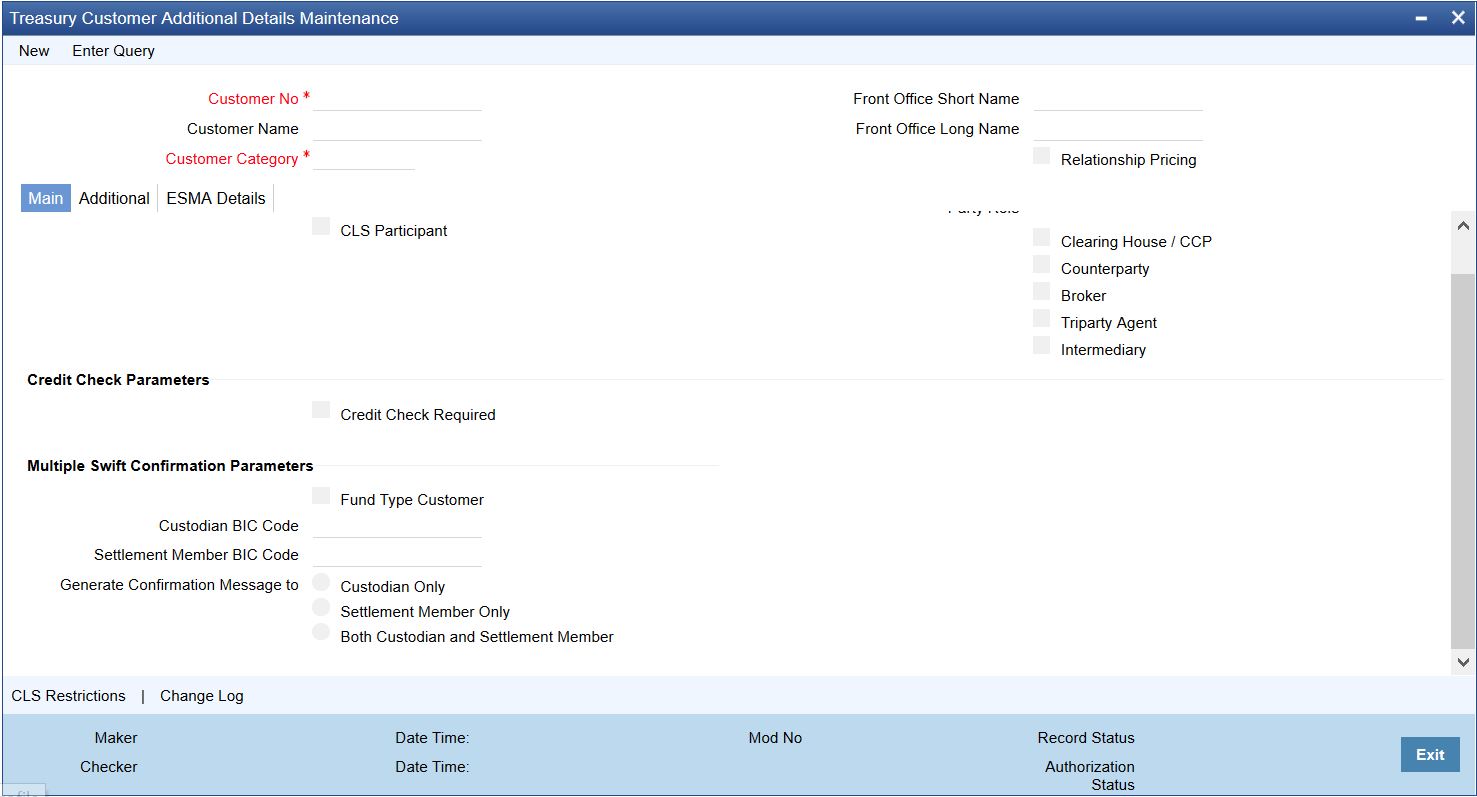Image resolution: width=1477 pixels, height=797 pixels.
Task: Open the ESMA Details tab
Action: point(216,198)
